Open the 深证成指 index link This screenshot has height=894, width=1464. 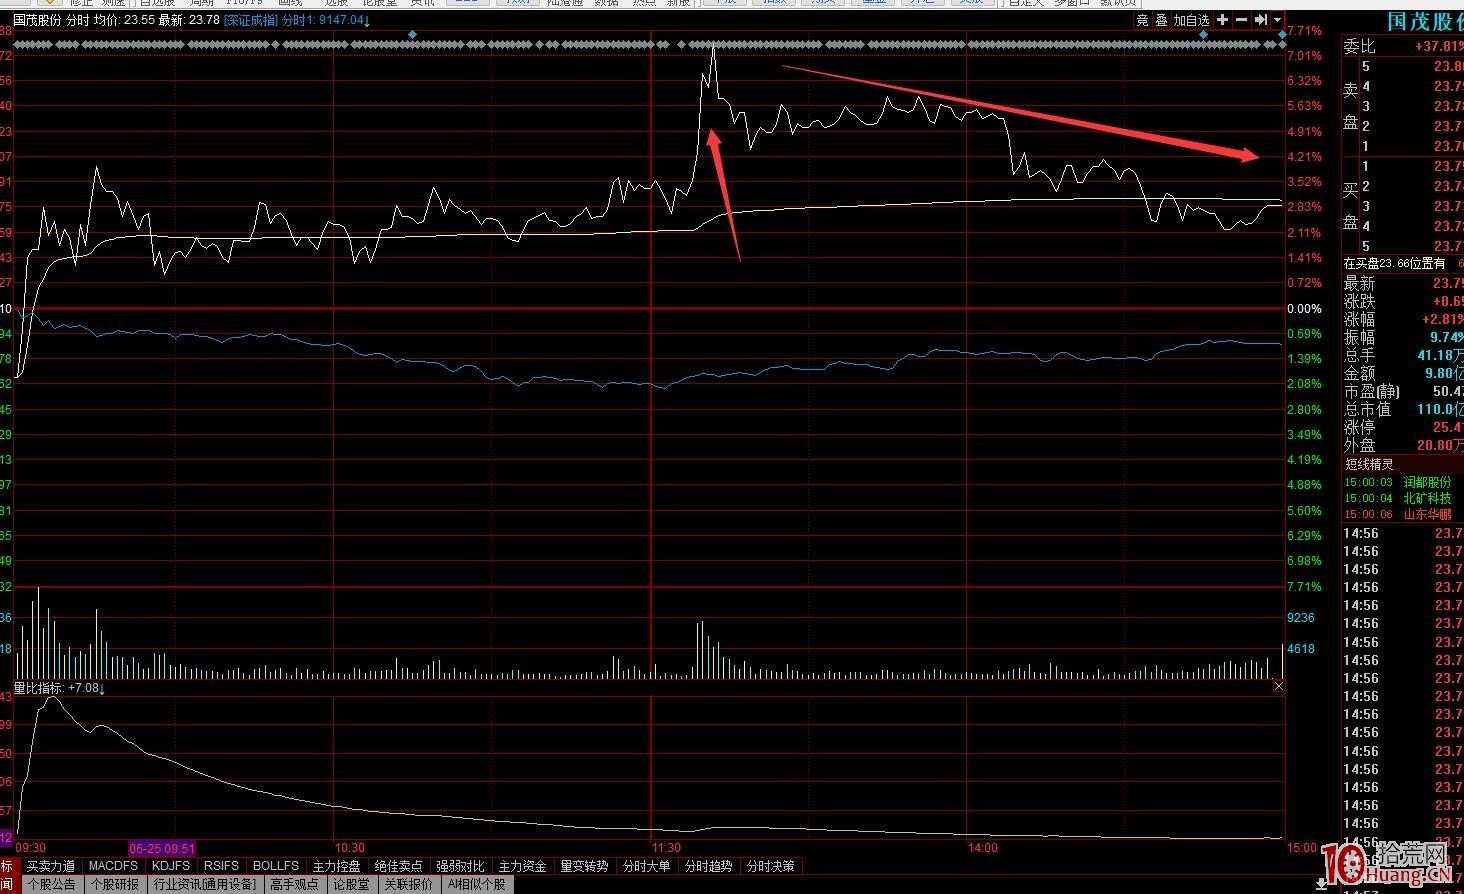click(x=251, y=20)
